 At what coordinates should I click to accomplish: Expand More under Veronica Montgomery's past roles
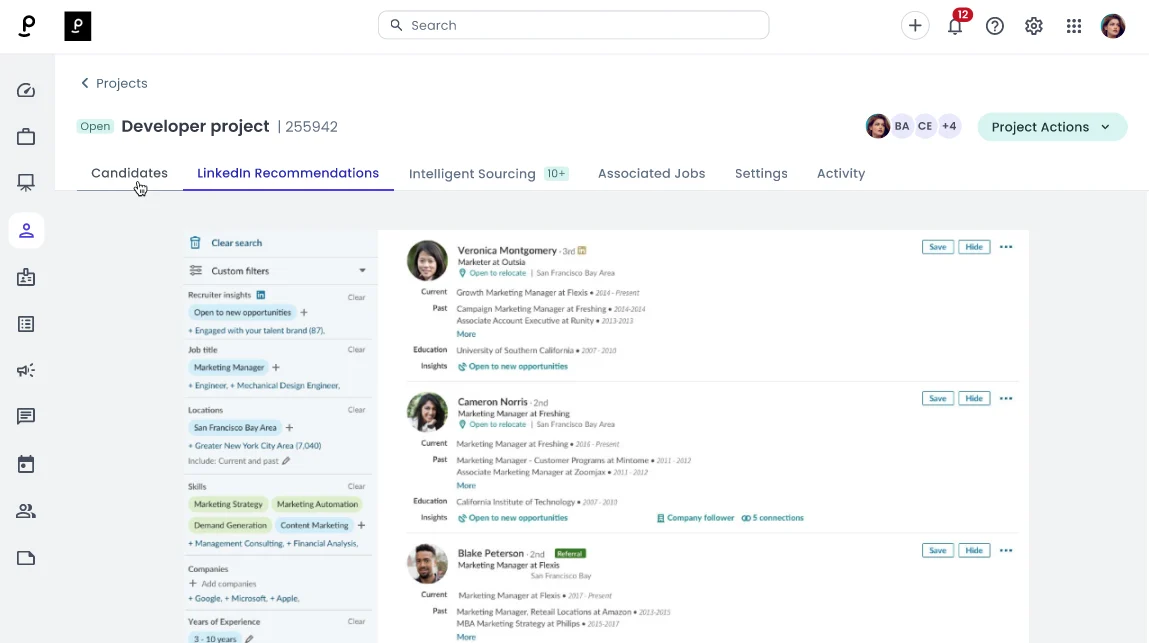[x=466, y=334]
